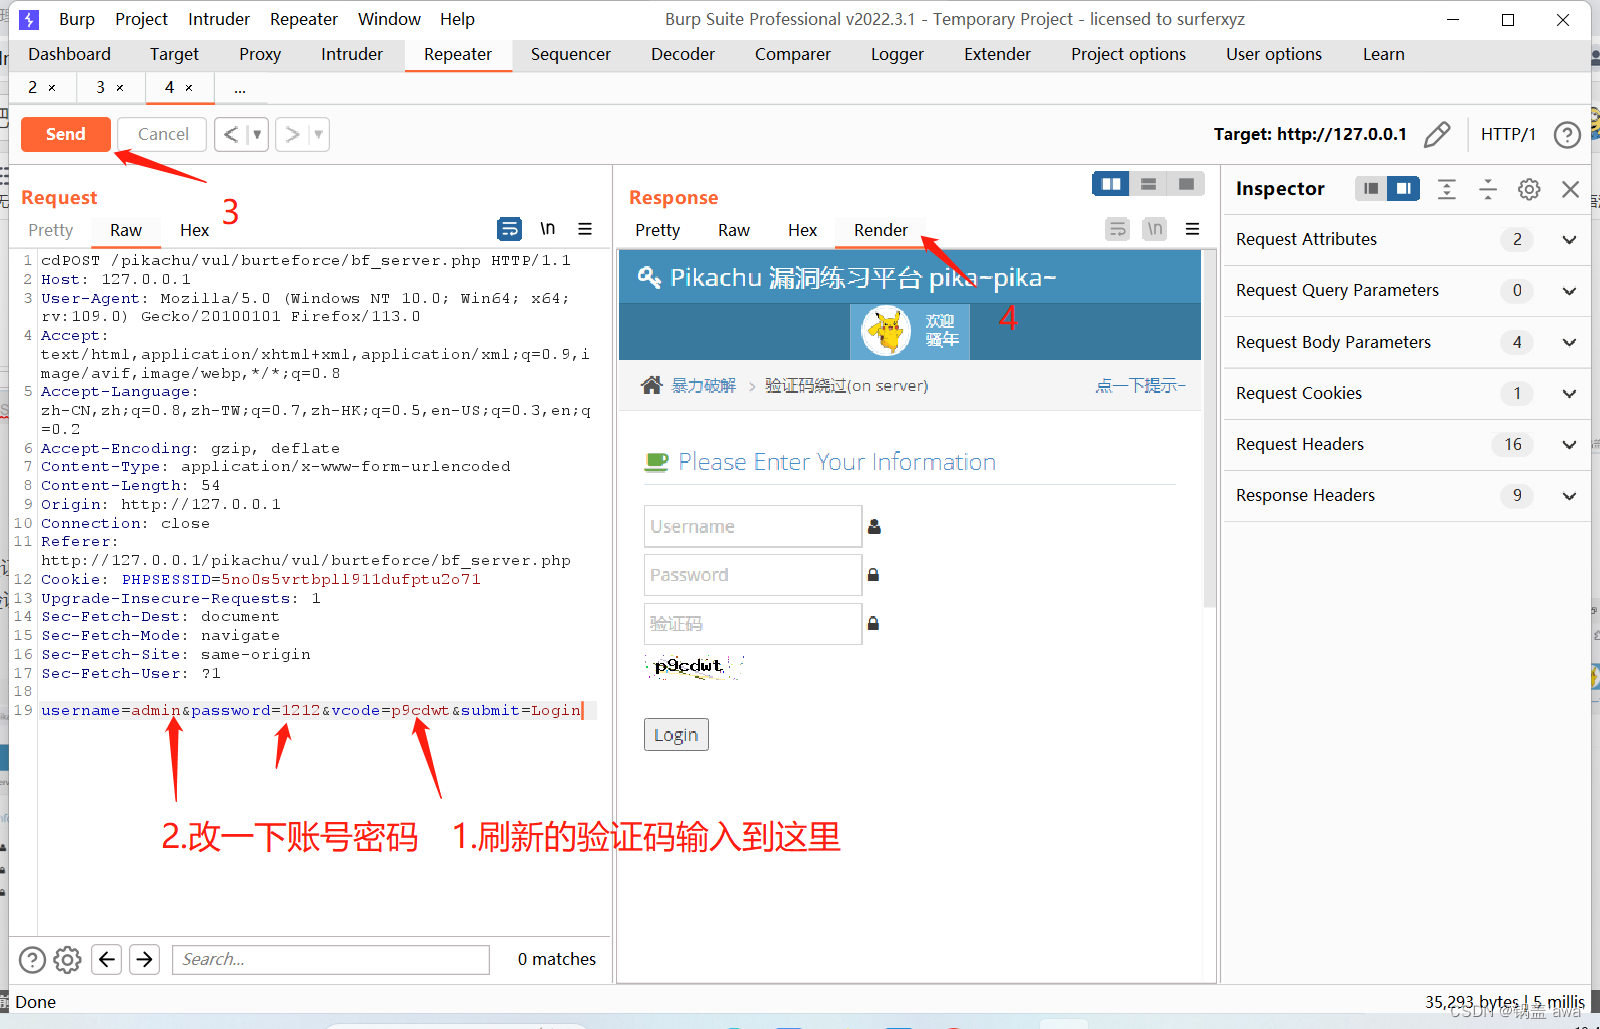Open the Burp menu

click(77, 19)
